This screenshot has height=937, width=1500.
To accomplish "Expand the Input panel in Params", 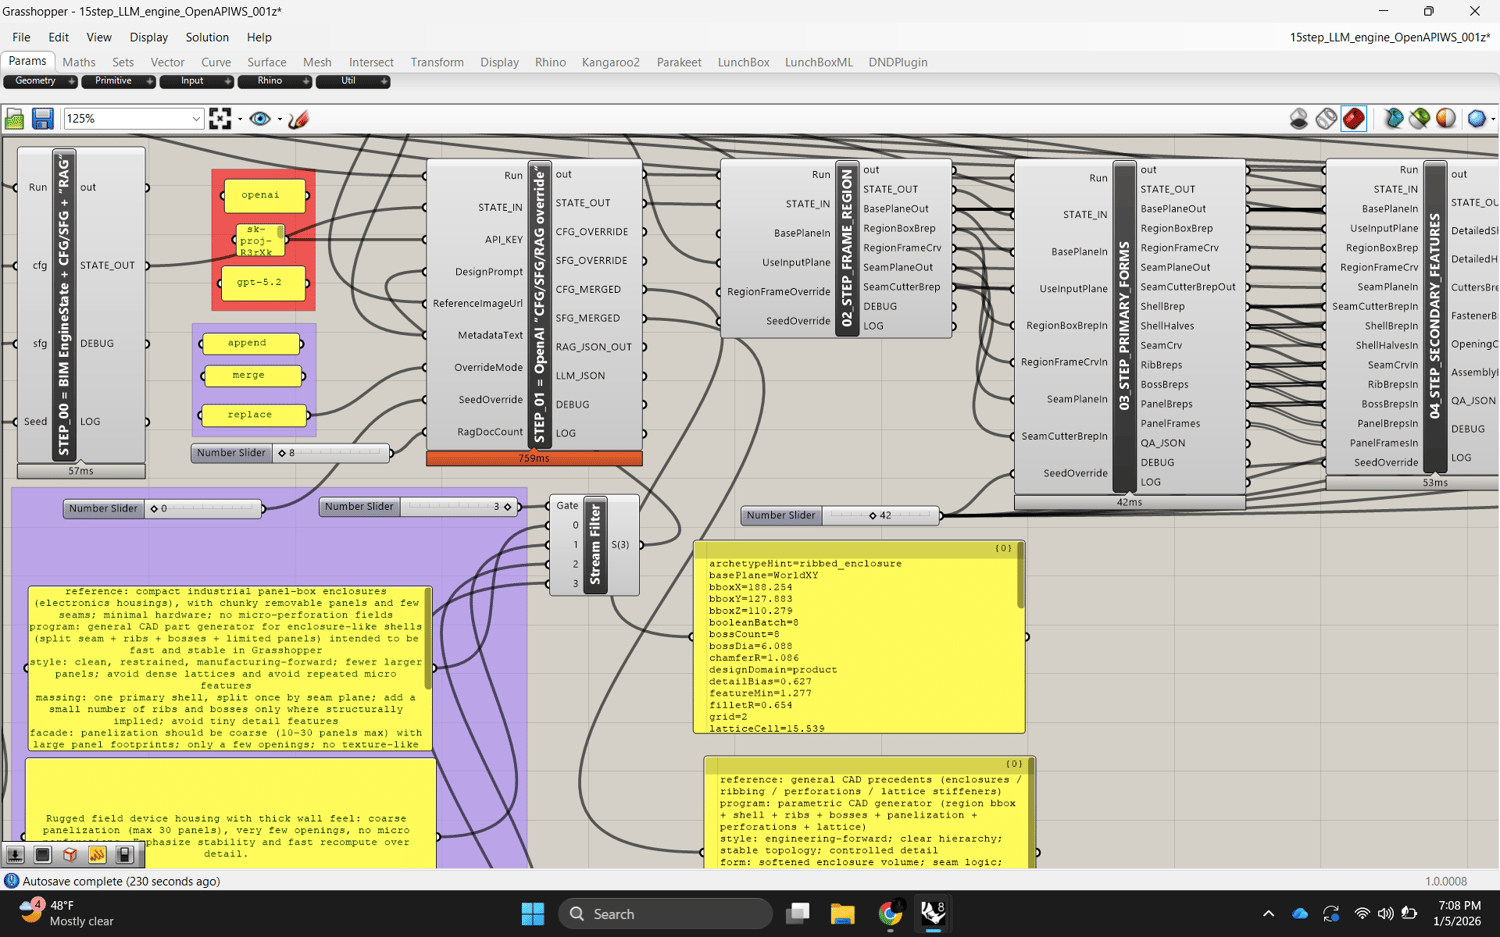I will [227, 81].
